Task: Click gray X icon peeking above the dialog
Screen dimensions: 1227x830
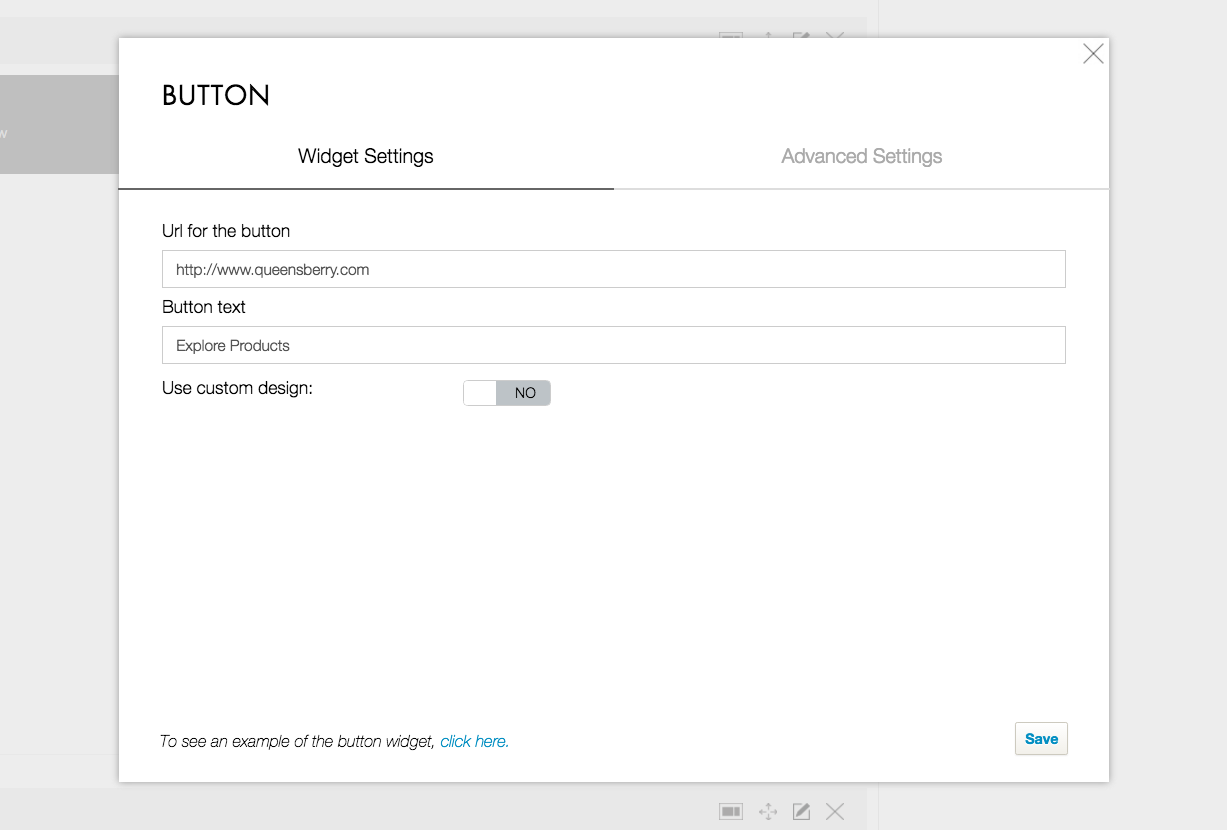Action: click(x=835, y=36)
